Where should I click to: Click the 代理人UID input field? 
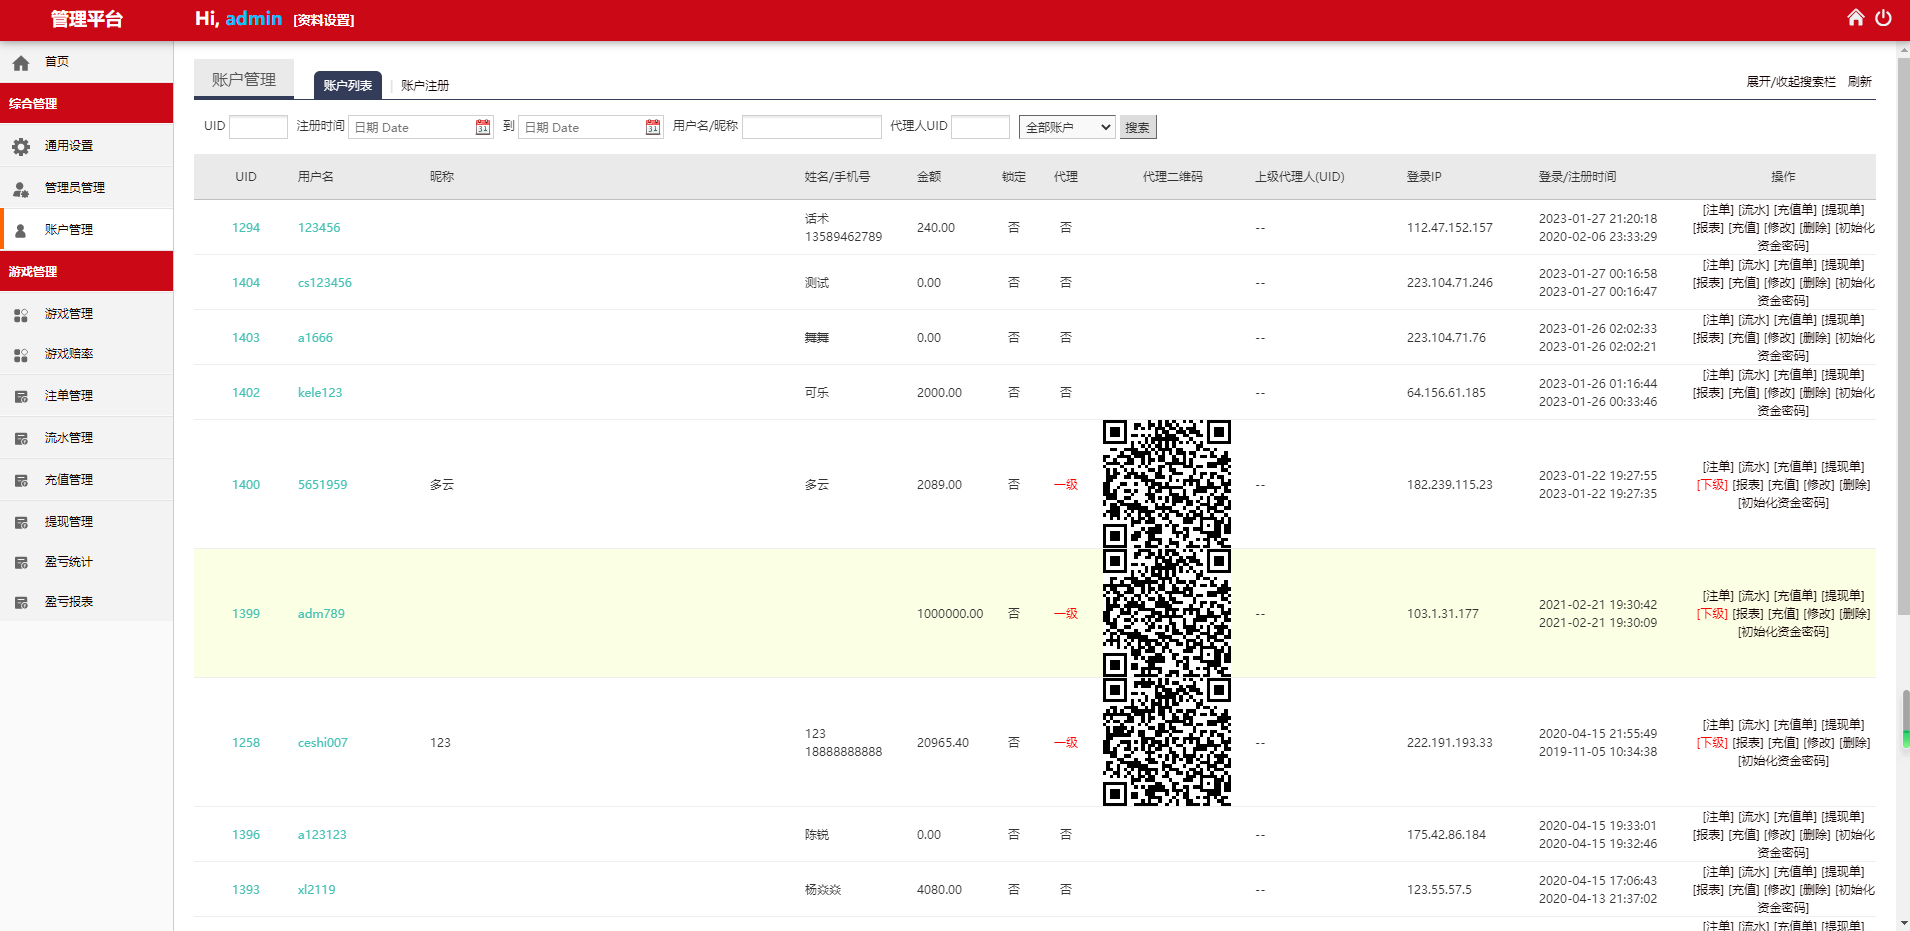coord(980,127)
